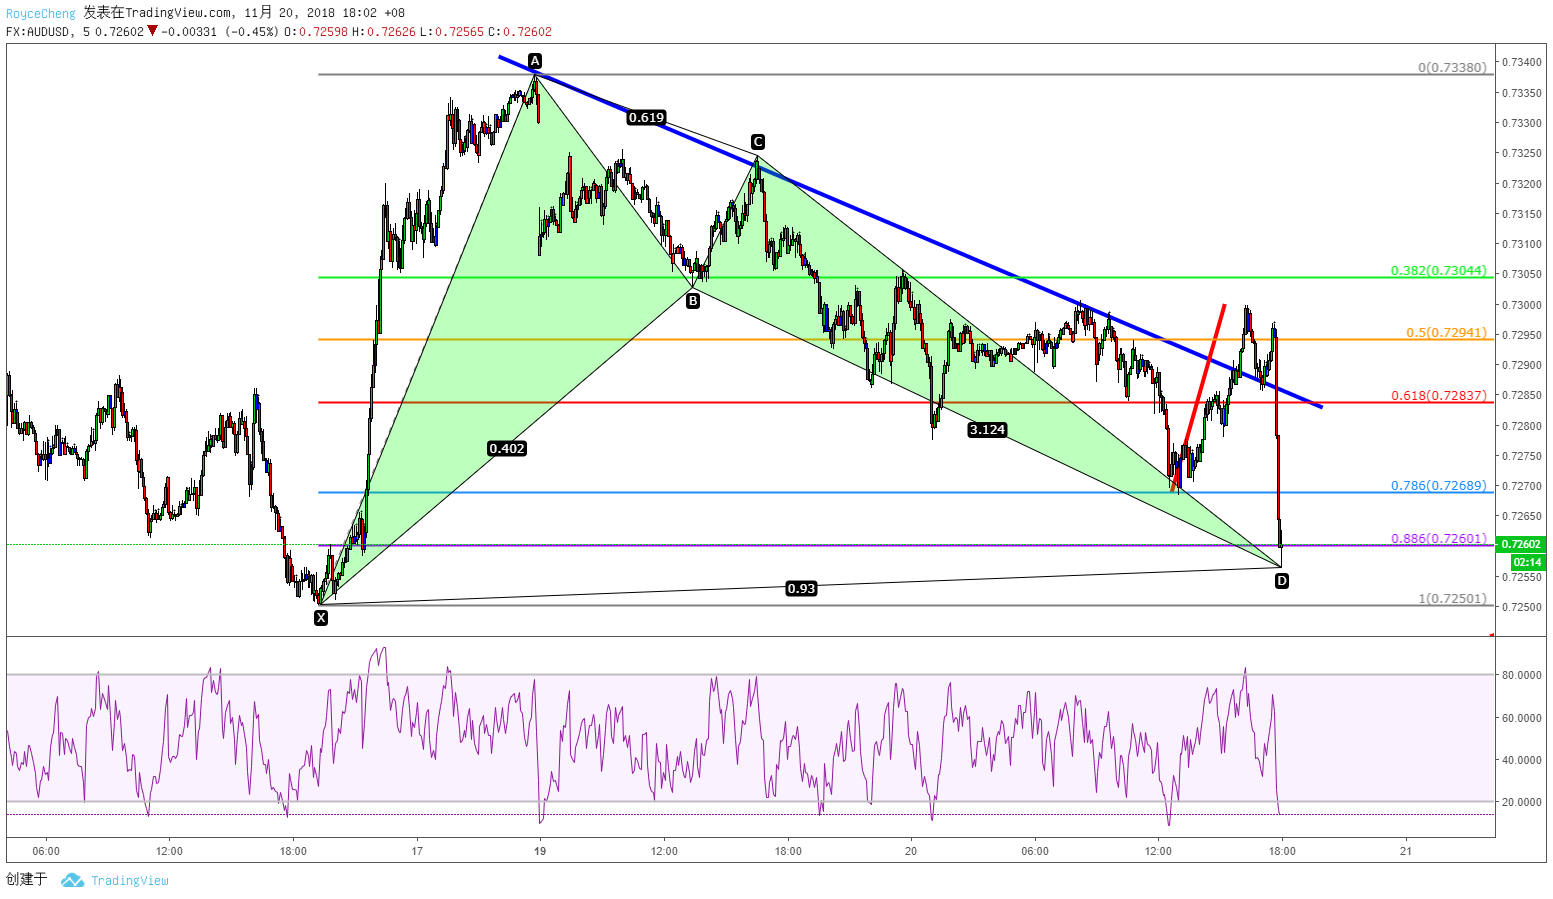Click the red down-triangle change indicator

point(152,31)
